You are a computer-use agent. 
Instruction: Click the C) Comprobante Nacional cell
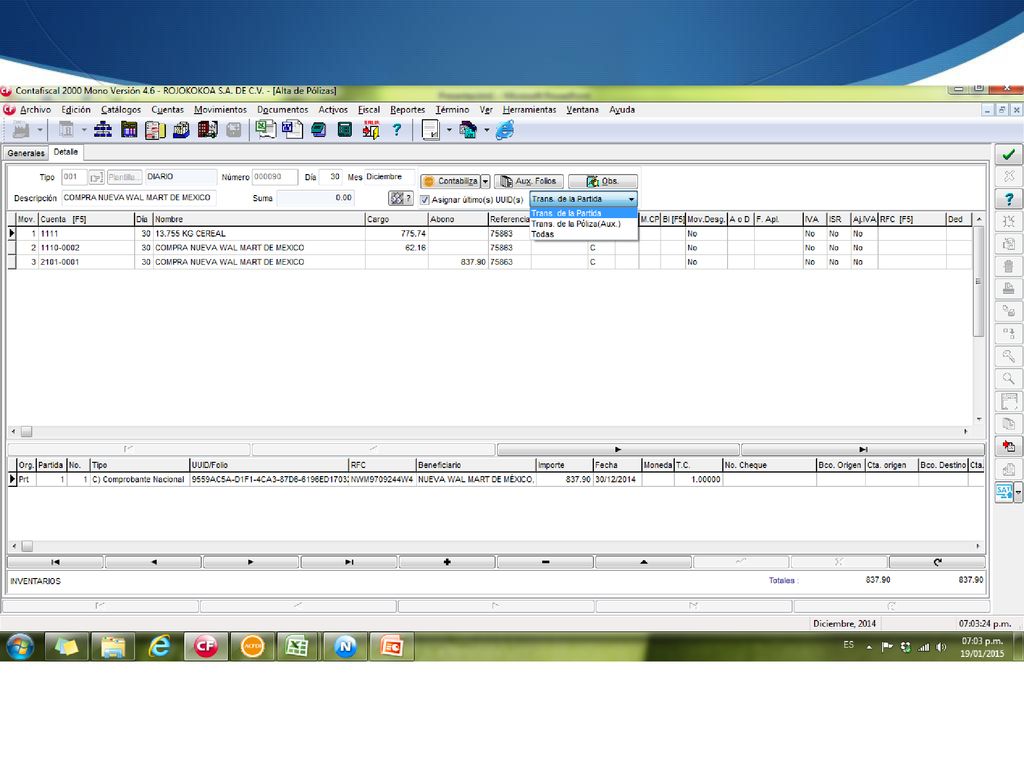(x=140, y=479)
